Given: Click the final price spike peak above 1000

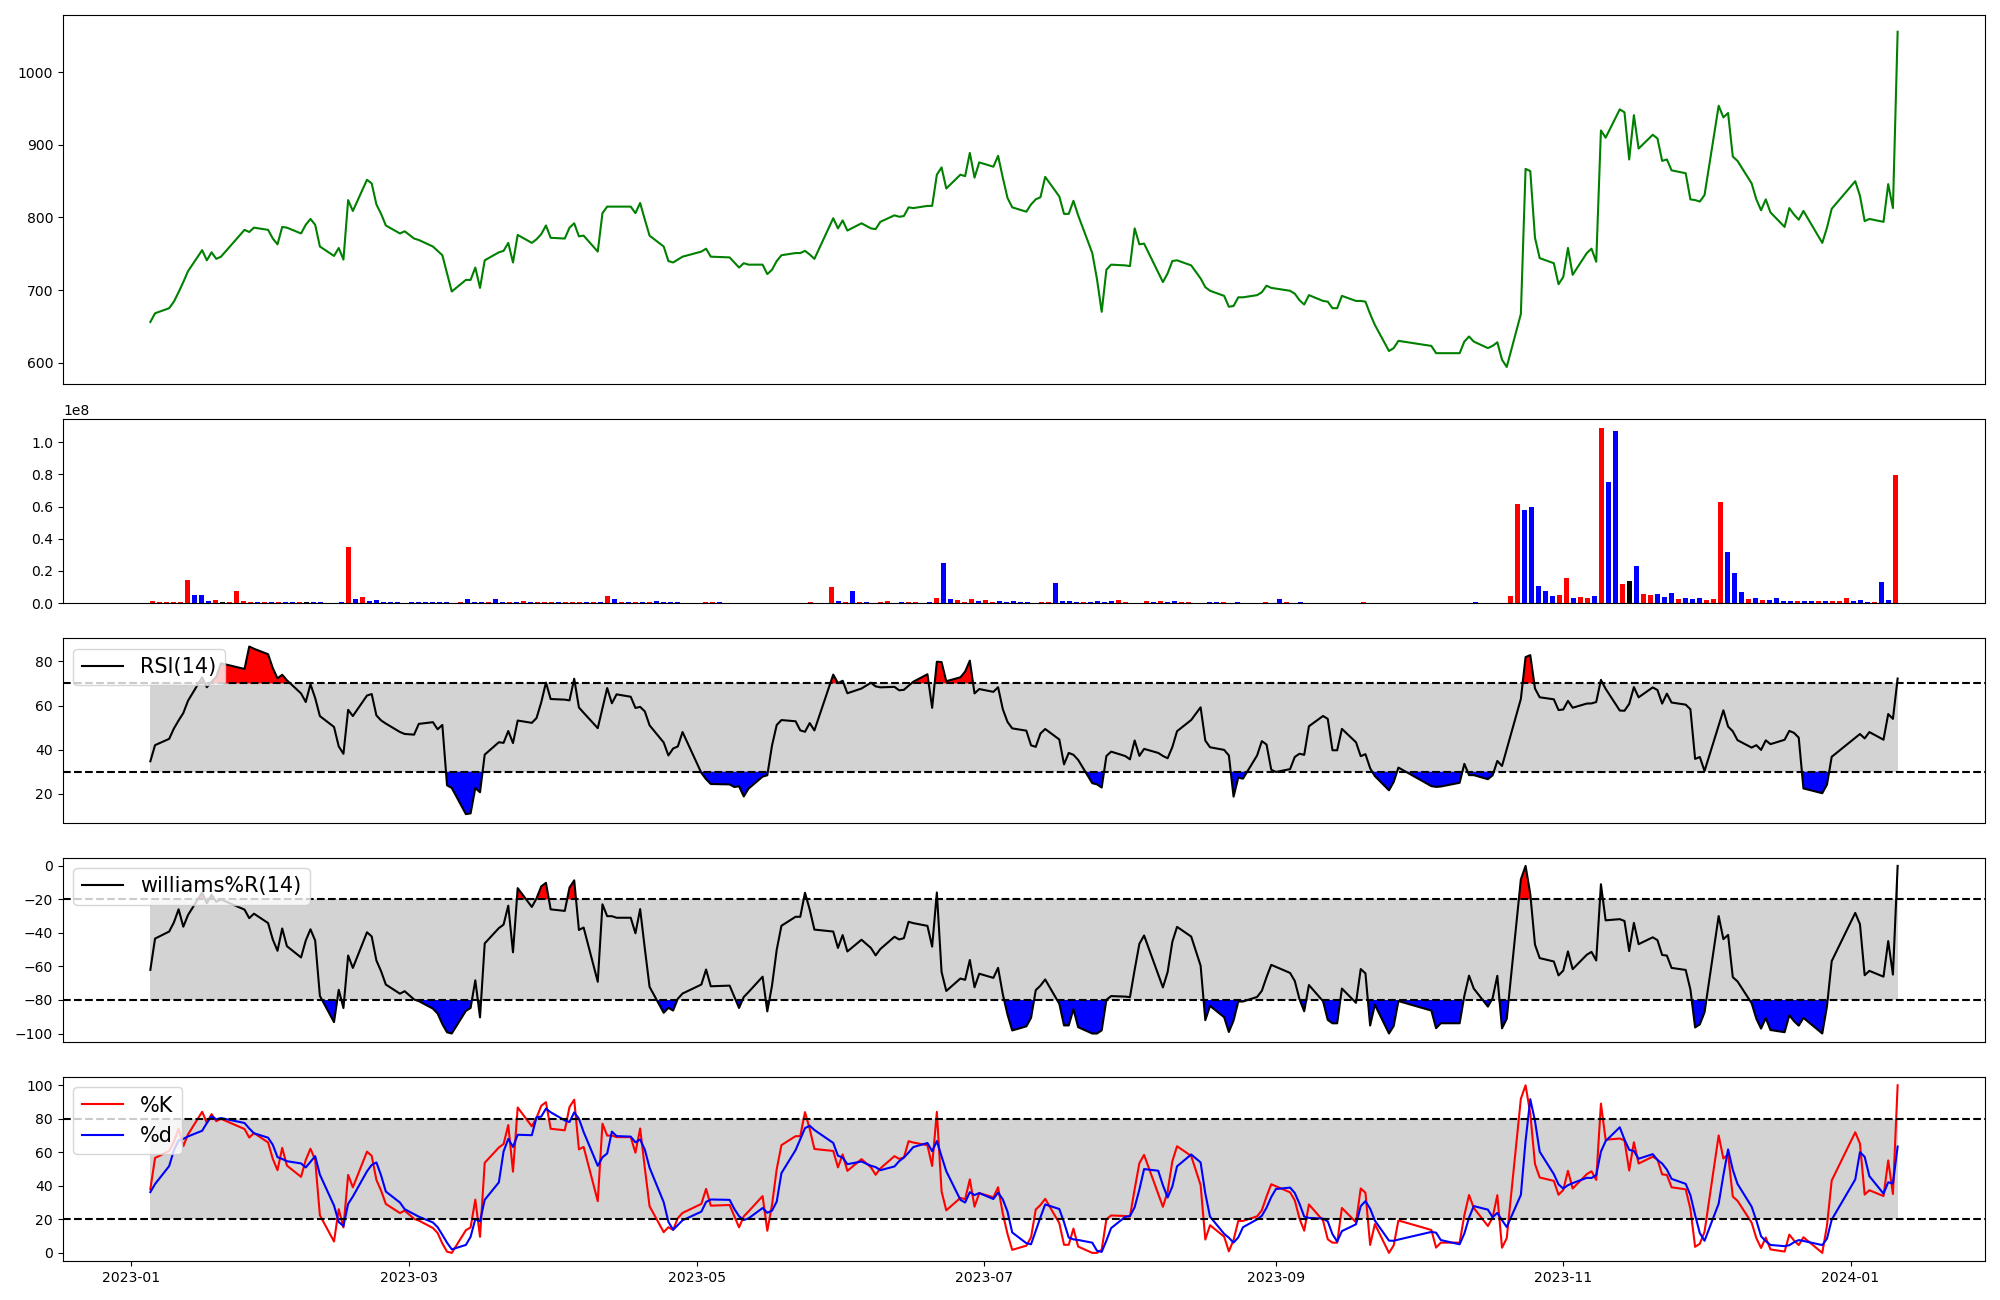Looking at the screenshot, I should [x=1897, y=33].
